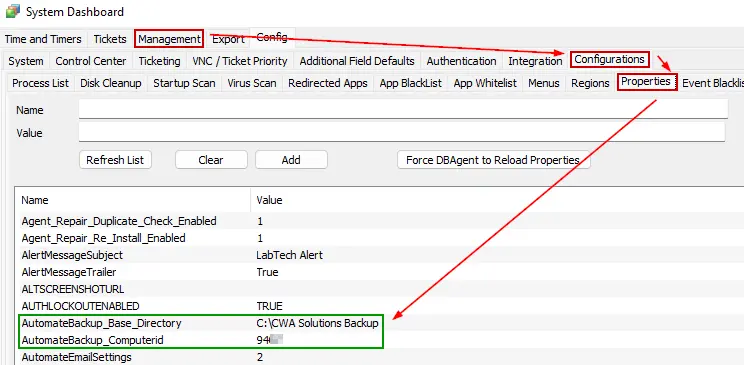
Task: Switch to the Configurations tab
Action: tap(610, 59)
